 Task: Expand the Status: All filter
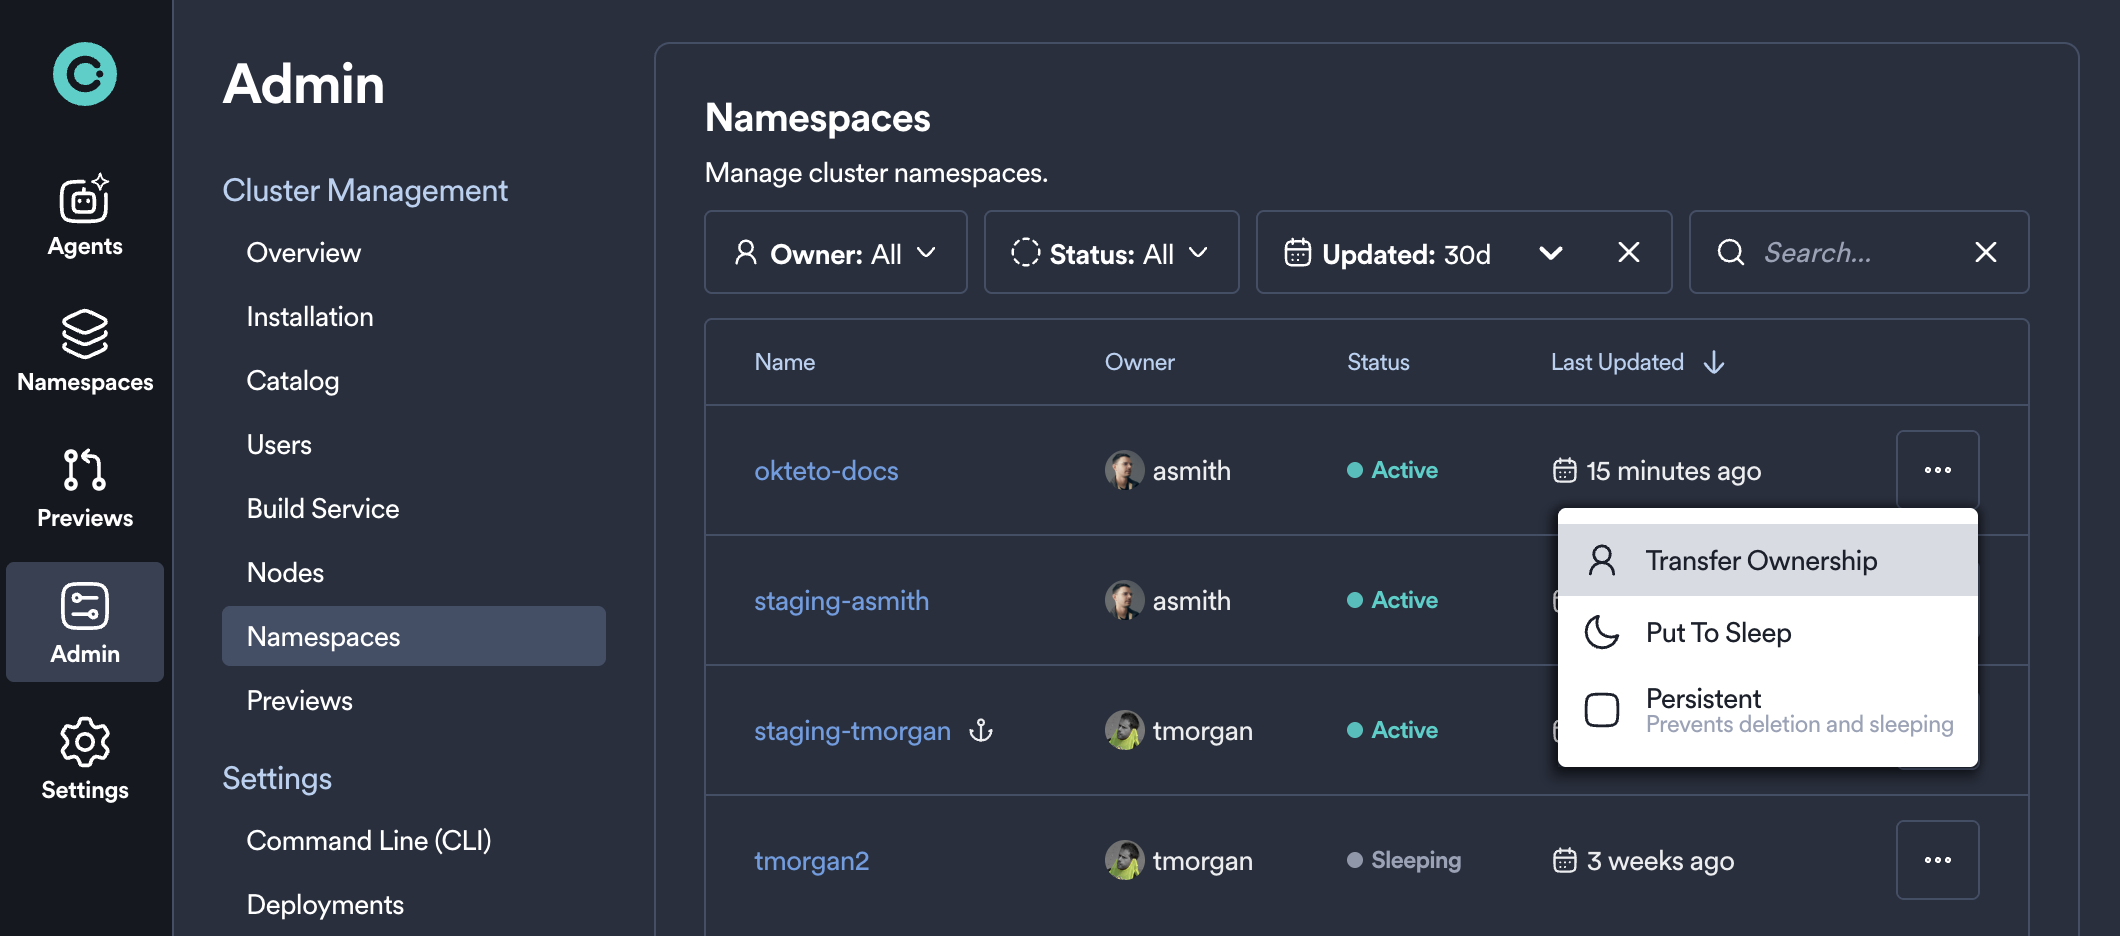click(1111, 253)
